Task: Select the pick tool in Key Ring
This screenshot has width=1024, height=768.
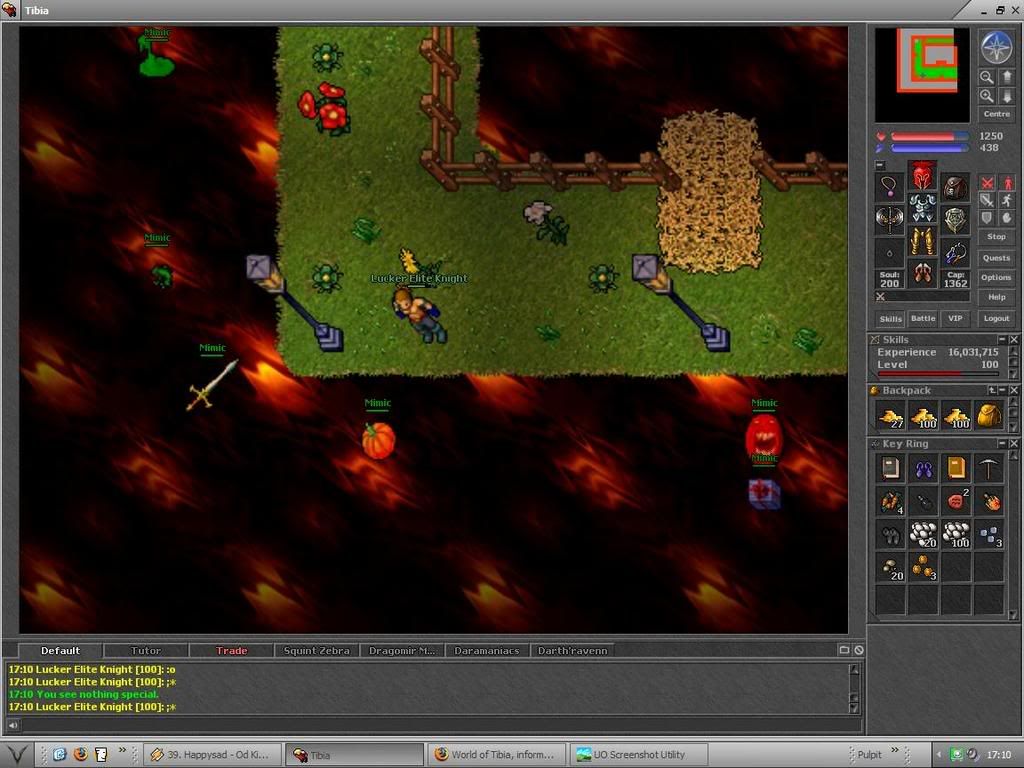Action: (x=989, y=468)
